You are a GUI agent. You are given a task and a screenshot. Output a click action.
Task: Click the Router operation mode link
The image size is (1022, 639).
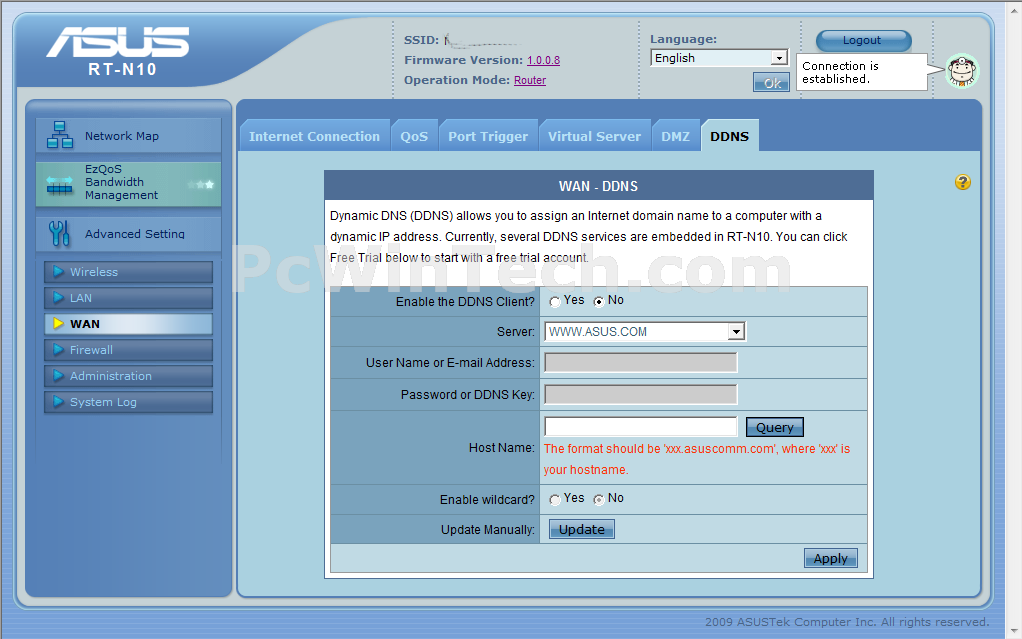[530, 80]
